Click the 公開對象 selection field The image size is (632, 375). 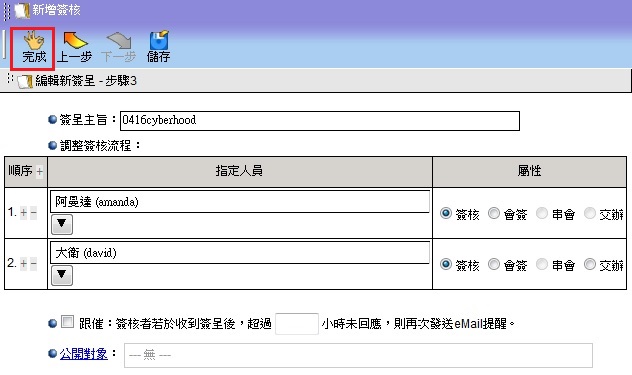[x=358, y=355]
